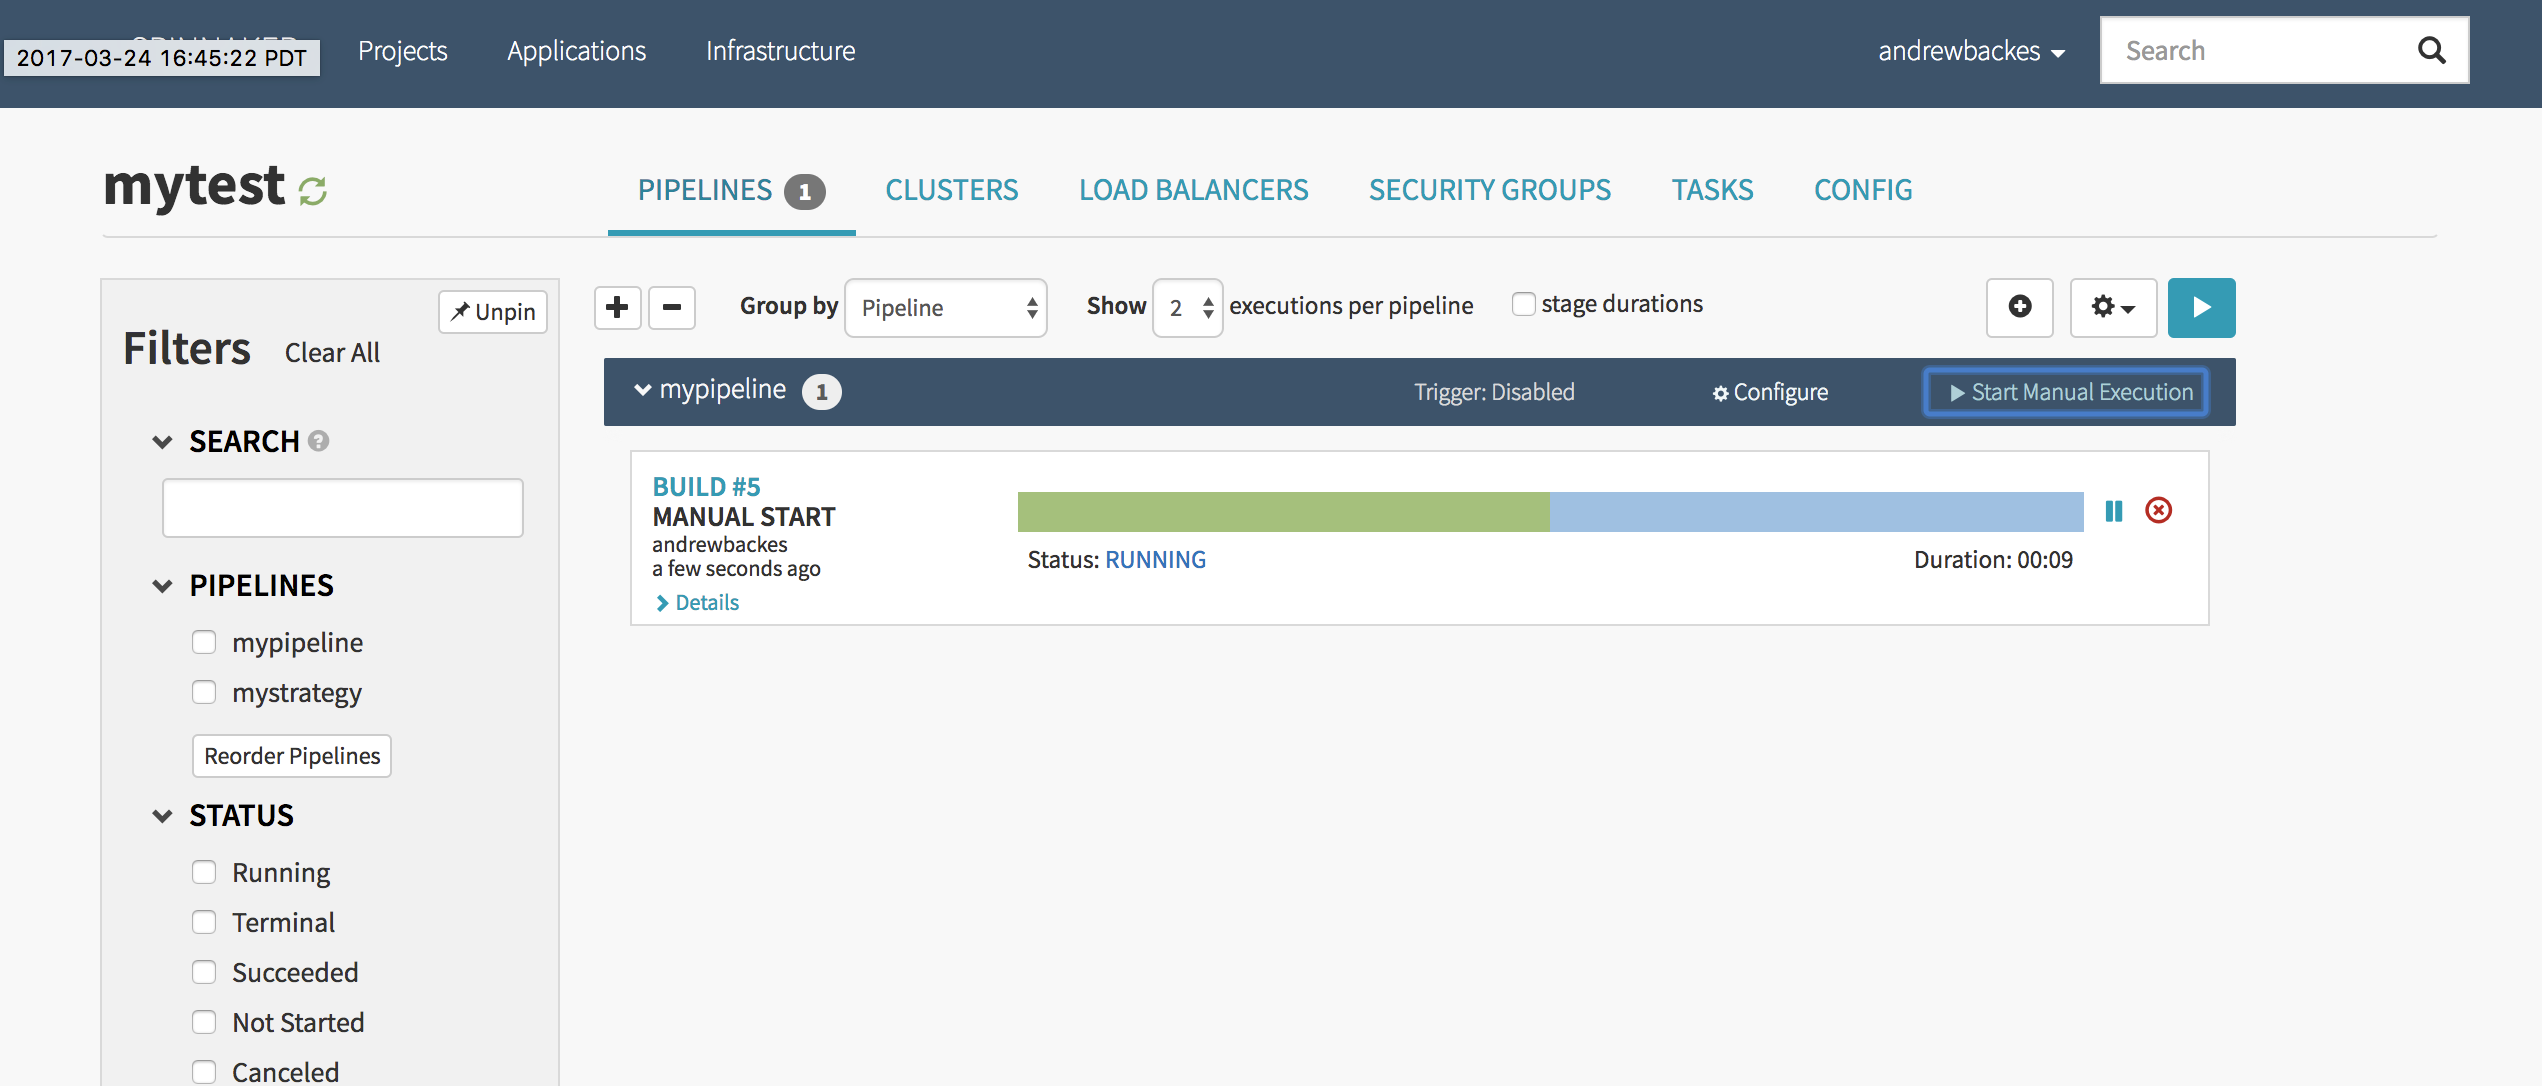Click the create new pipeline circle-plus icon

[x=2019, y=307]
